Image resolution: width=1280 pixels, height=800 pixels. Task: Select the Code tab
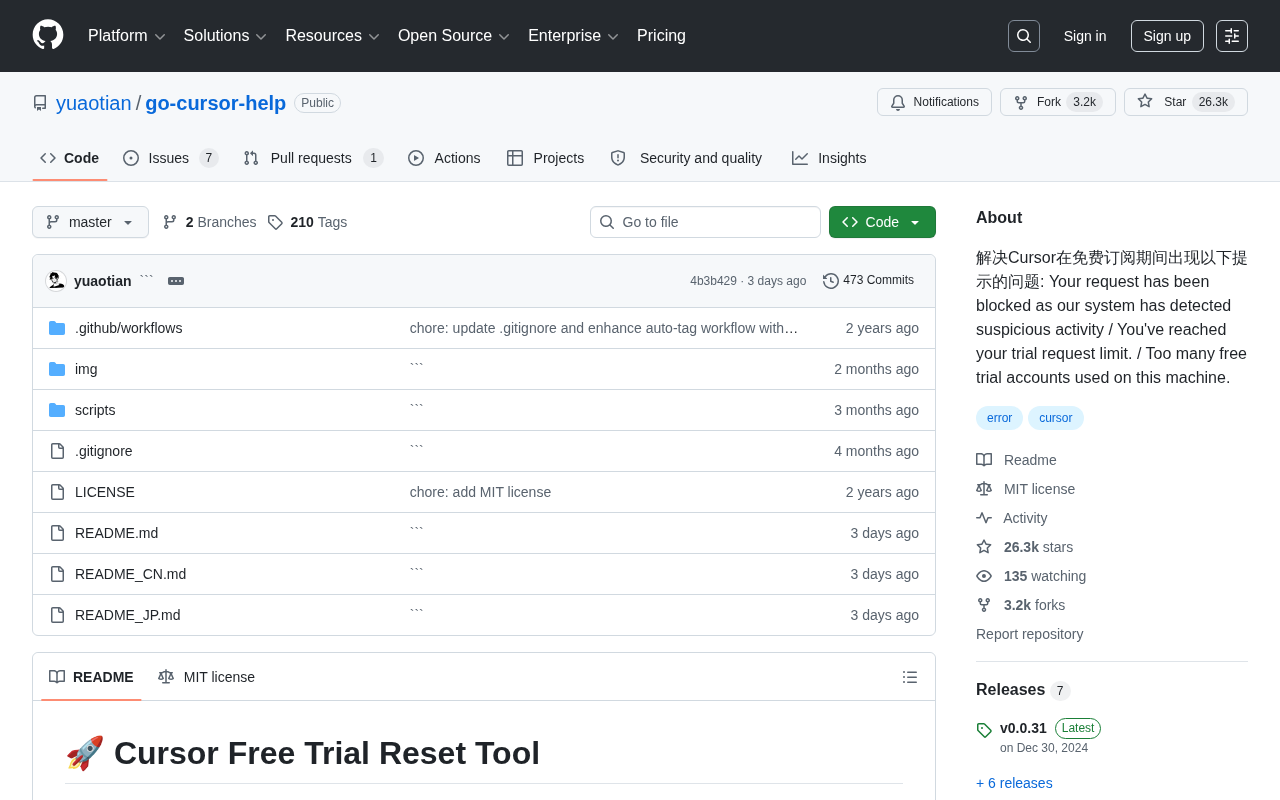point(70,158)
